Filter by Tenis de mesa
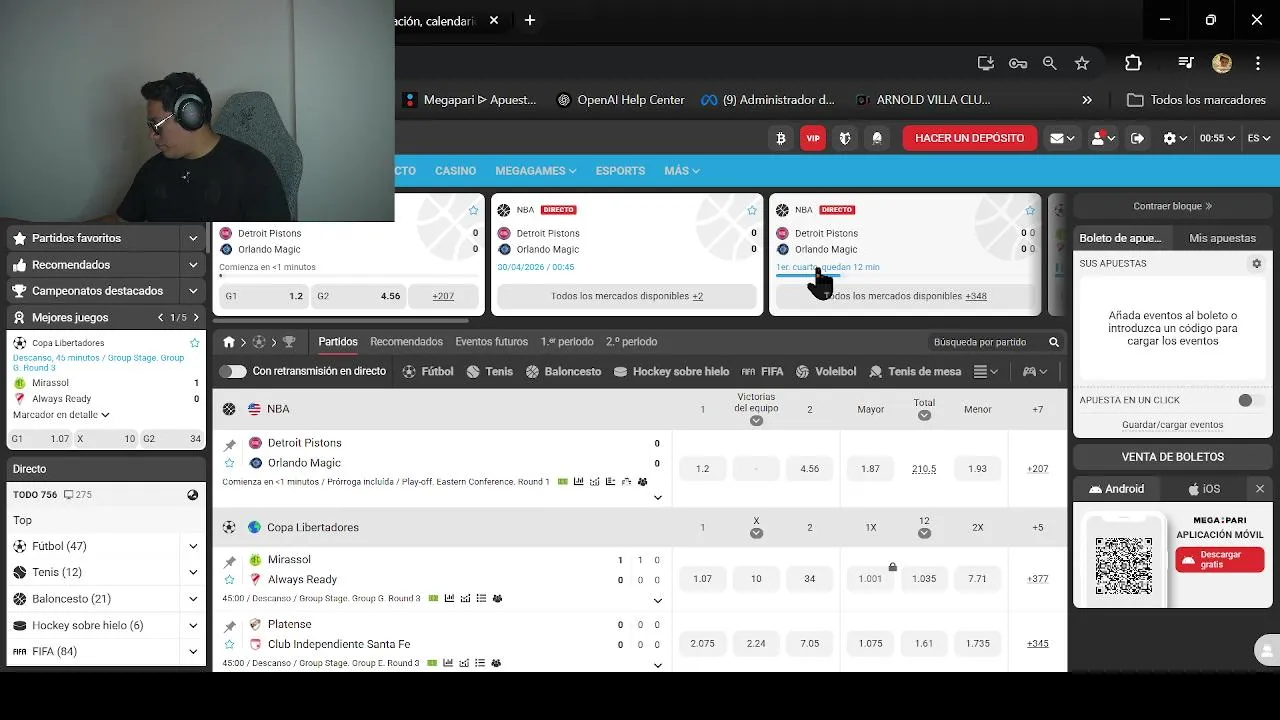The width and height of the screenshot is (1280, 720). point(915,371)
